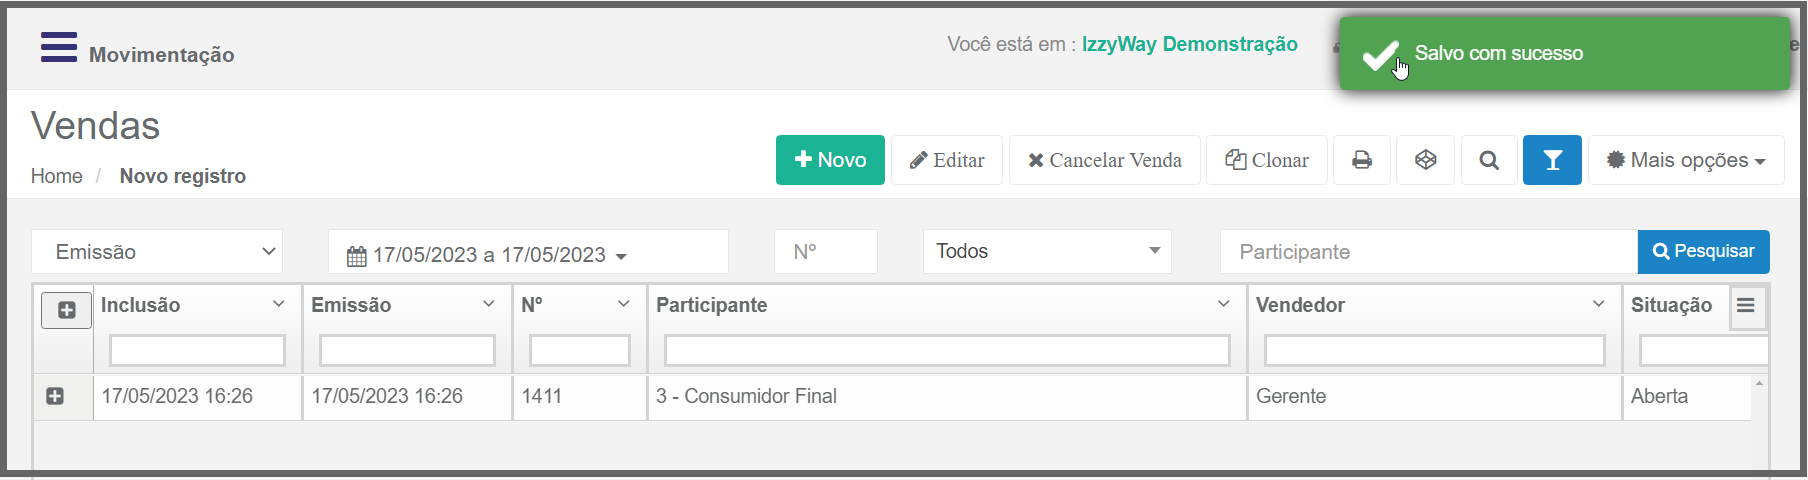This screenshot has width=1808, height=480.
Task: Toggle the blue filter funnel button
Action: tap(1552, 160)
